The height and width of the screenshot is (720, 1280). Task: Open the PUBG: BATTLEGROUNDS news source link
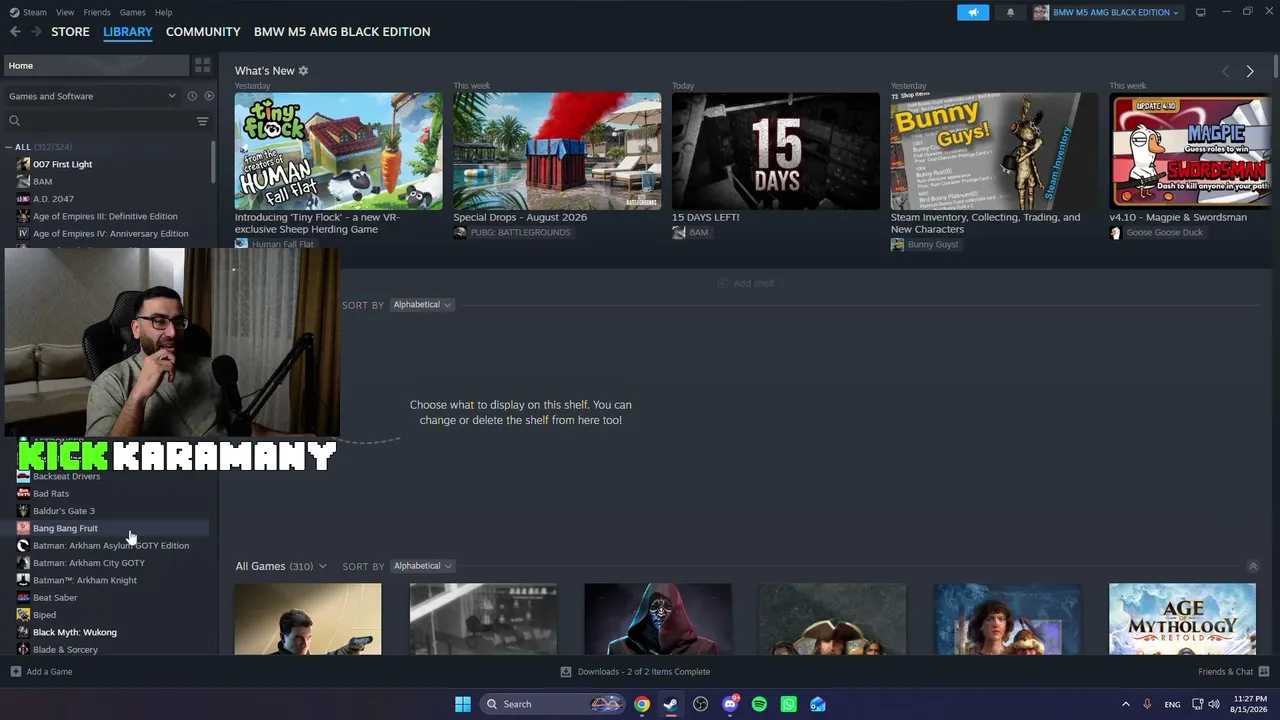(520, 233)
